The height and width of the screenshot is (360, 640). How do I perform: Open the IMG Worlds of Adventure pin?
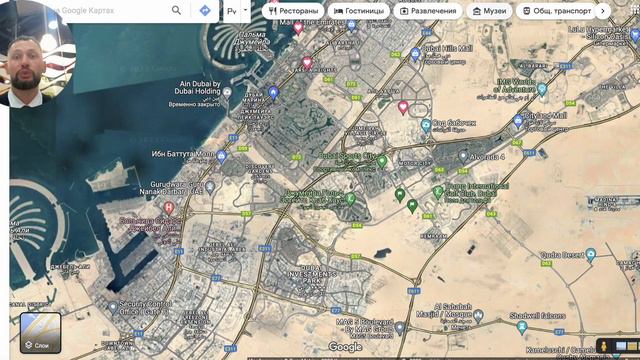tap(542, 89)
